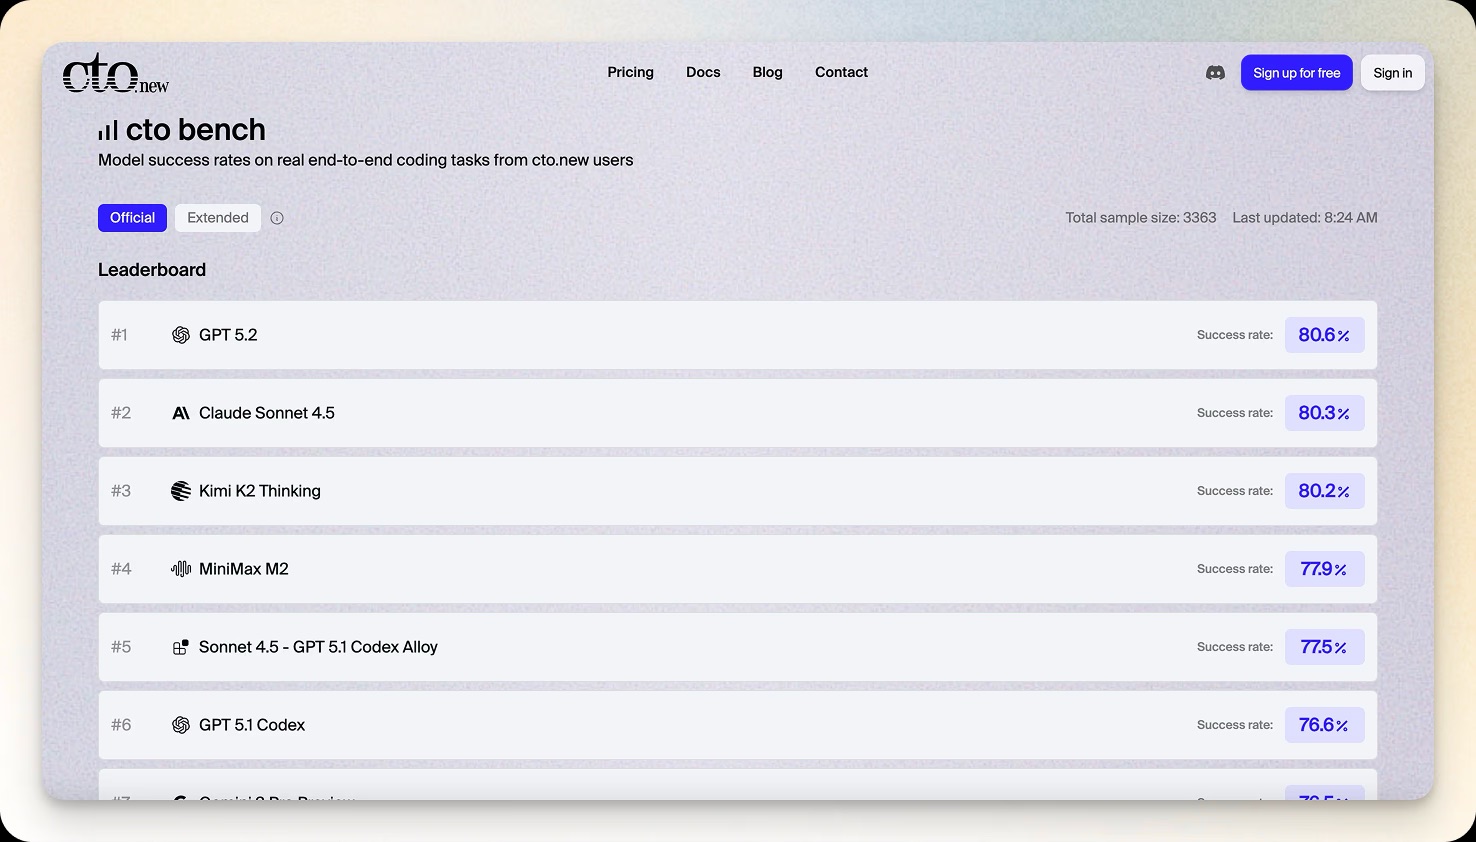Image resolution: width=1476 pixels, height=842 pixels.
Task: Open the Discord community icon
Action: pos(1215,73)
